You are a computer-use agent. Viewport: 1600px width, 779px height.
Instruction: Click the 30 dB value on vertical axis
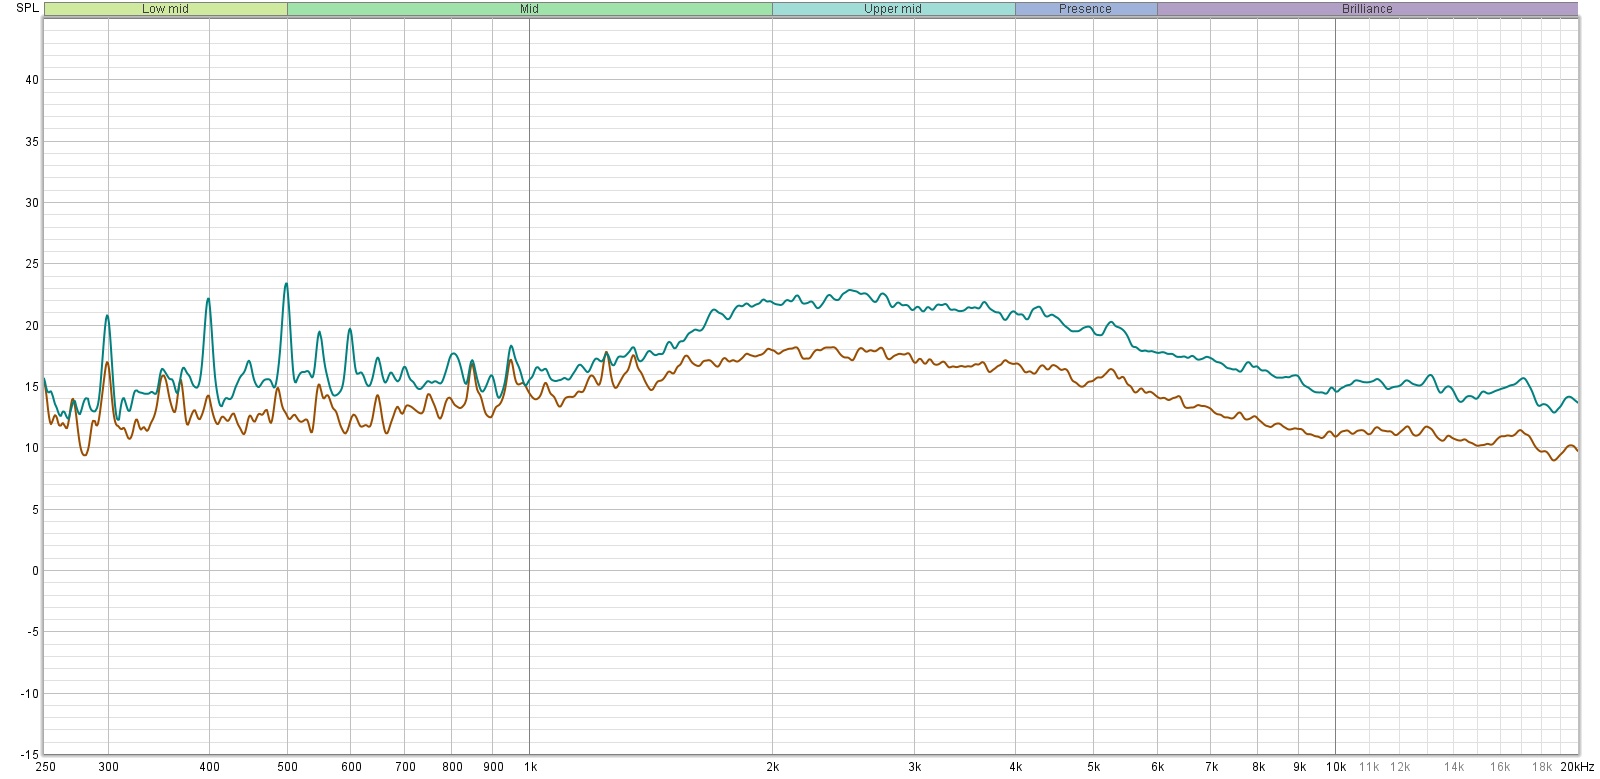(x=32, y=203)
